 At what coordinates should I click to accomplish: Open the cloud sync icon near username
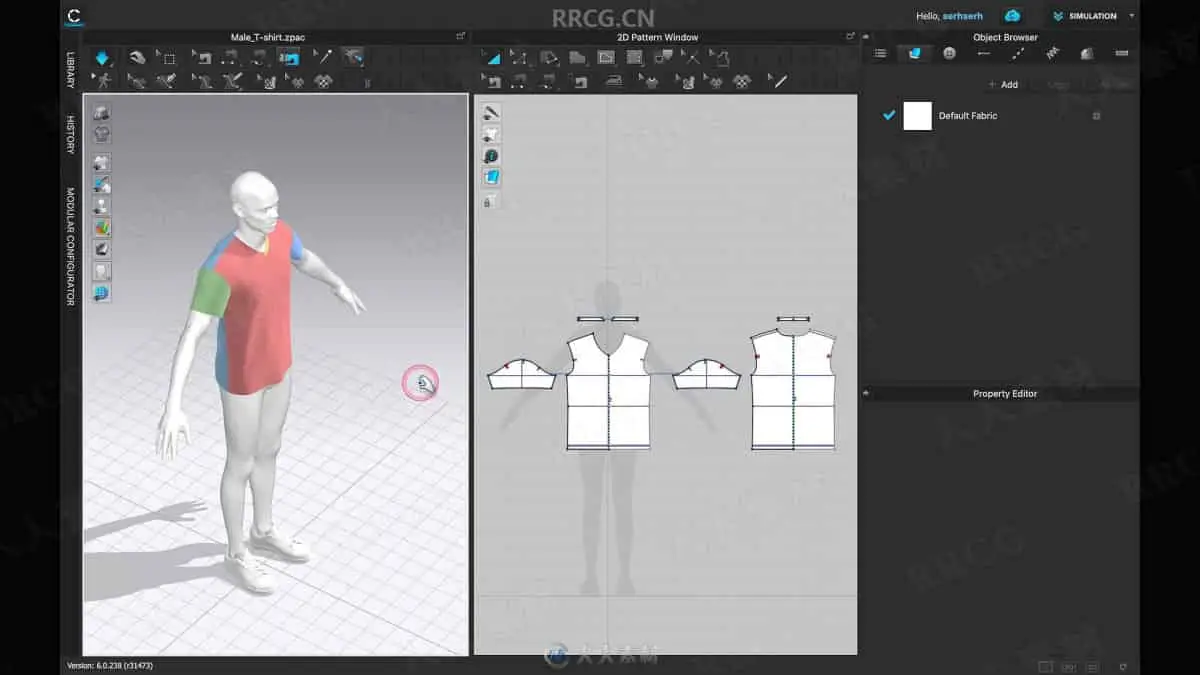[1012, 15]
